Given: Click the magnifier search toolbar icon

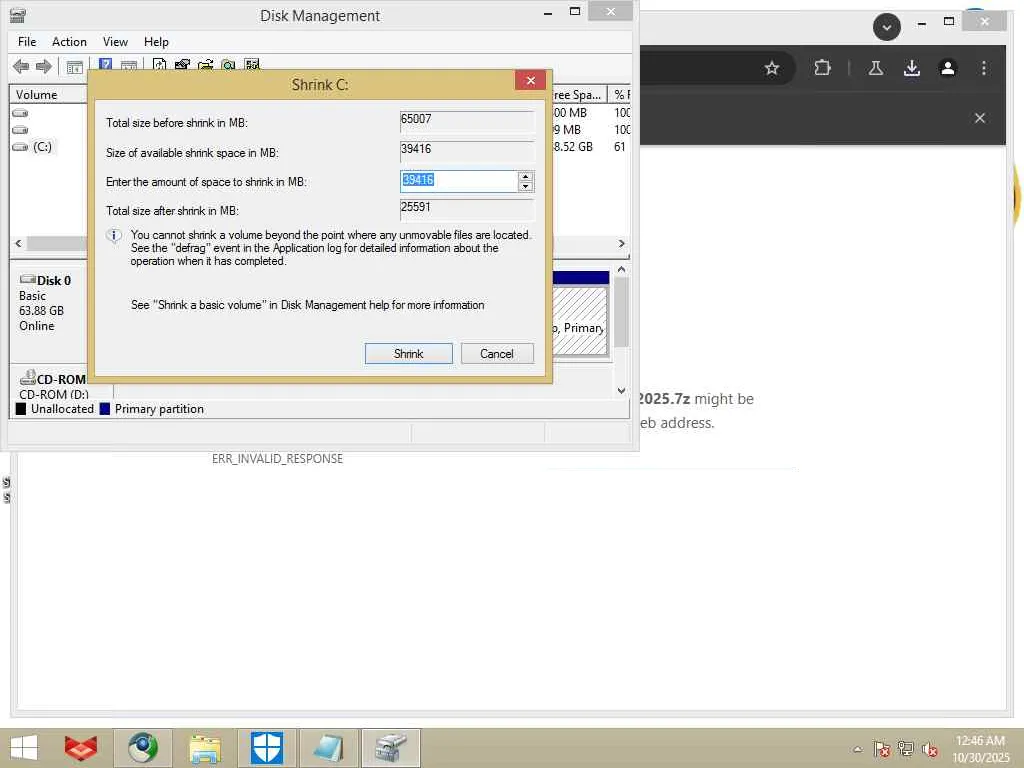Looking at the screenshot, I should pyautogui.click(x=228, y=64).
